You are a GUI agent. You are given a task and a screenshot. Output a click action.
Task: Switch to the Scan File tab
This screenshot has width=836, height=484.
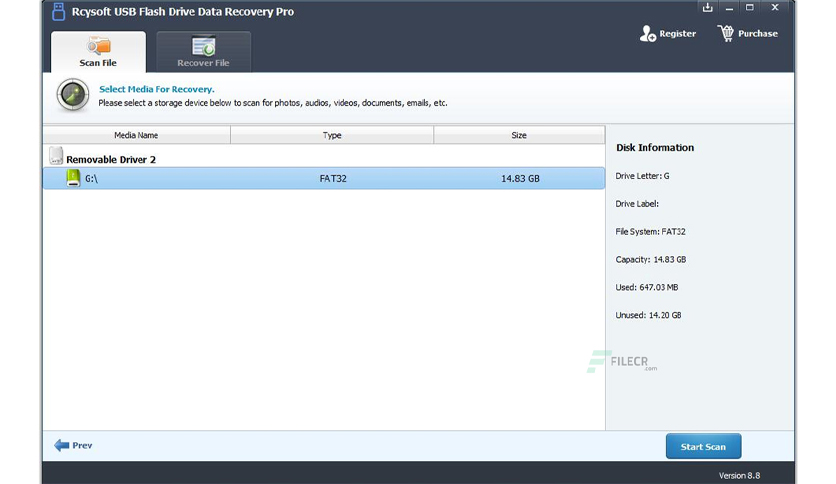[x=98, y=52]
